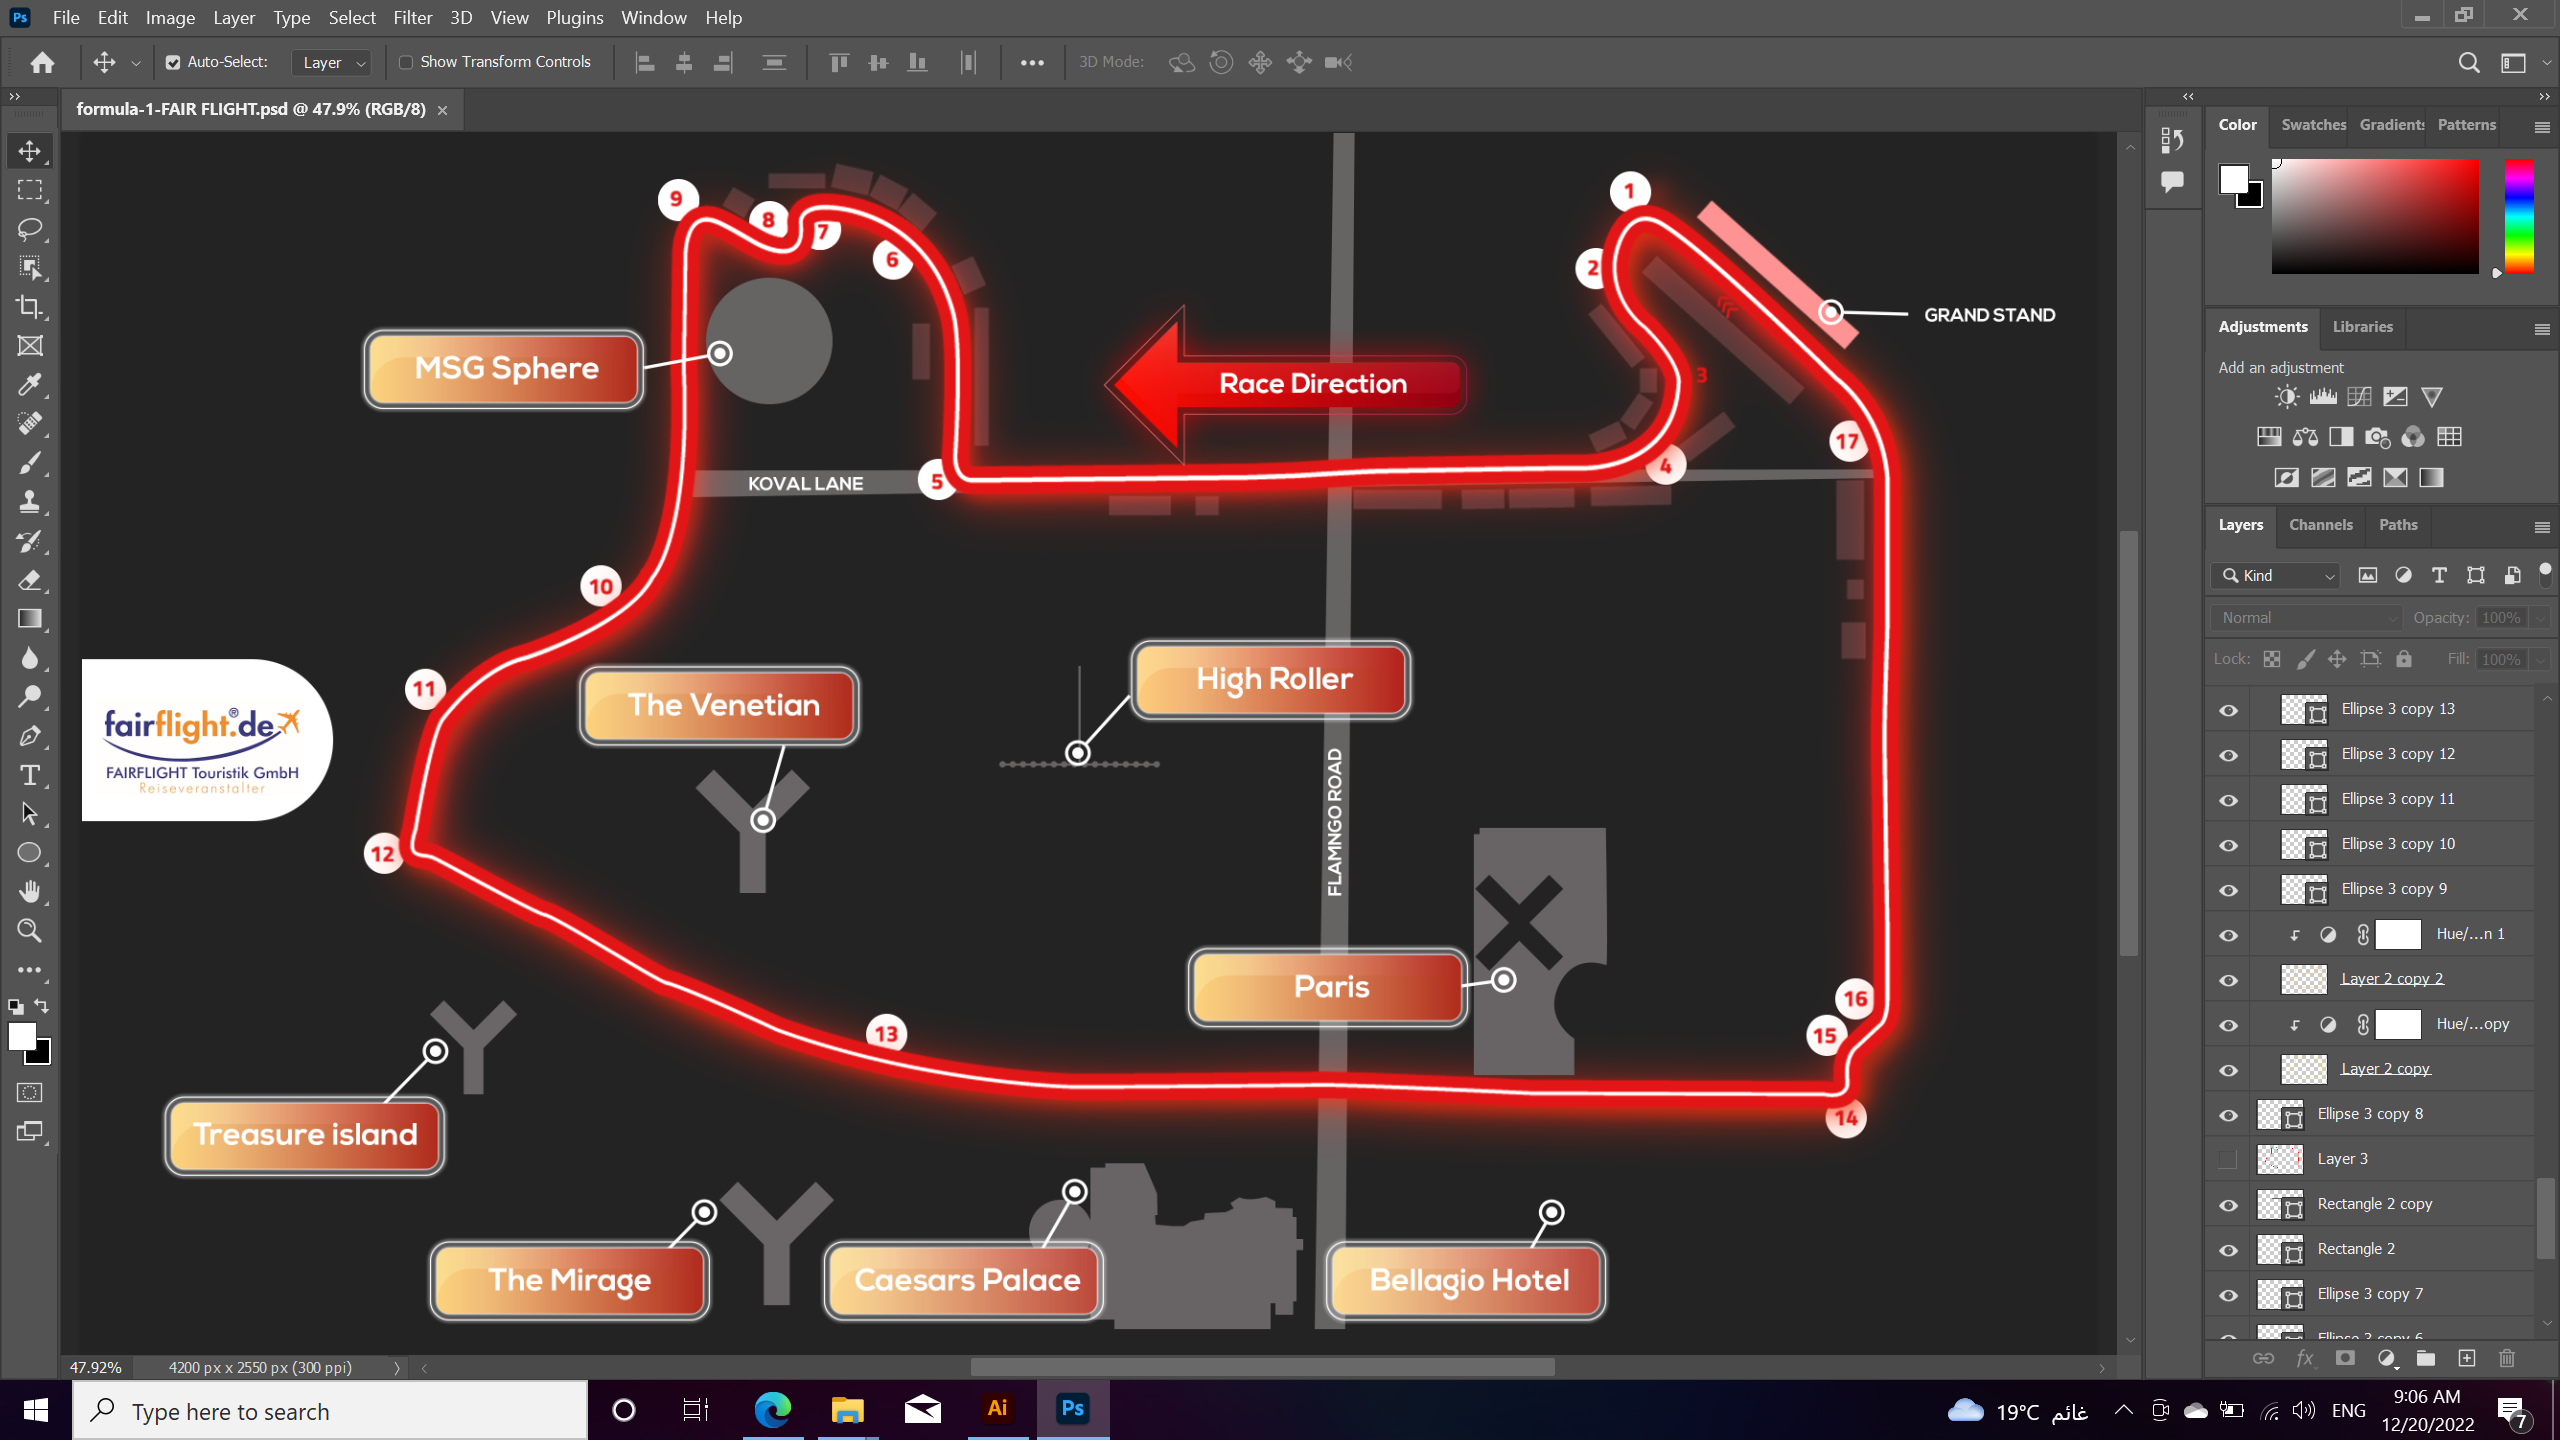This screenshot has width=2560, height=1440.
Task: Close the formula-1-FAIR FLIGHT.psd document tab
Action: click(x=442, y=110)
